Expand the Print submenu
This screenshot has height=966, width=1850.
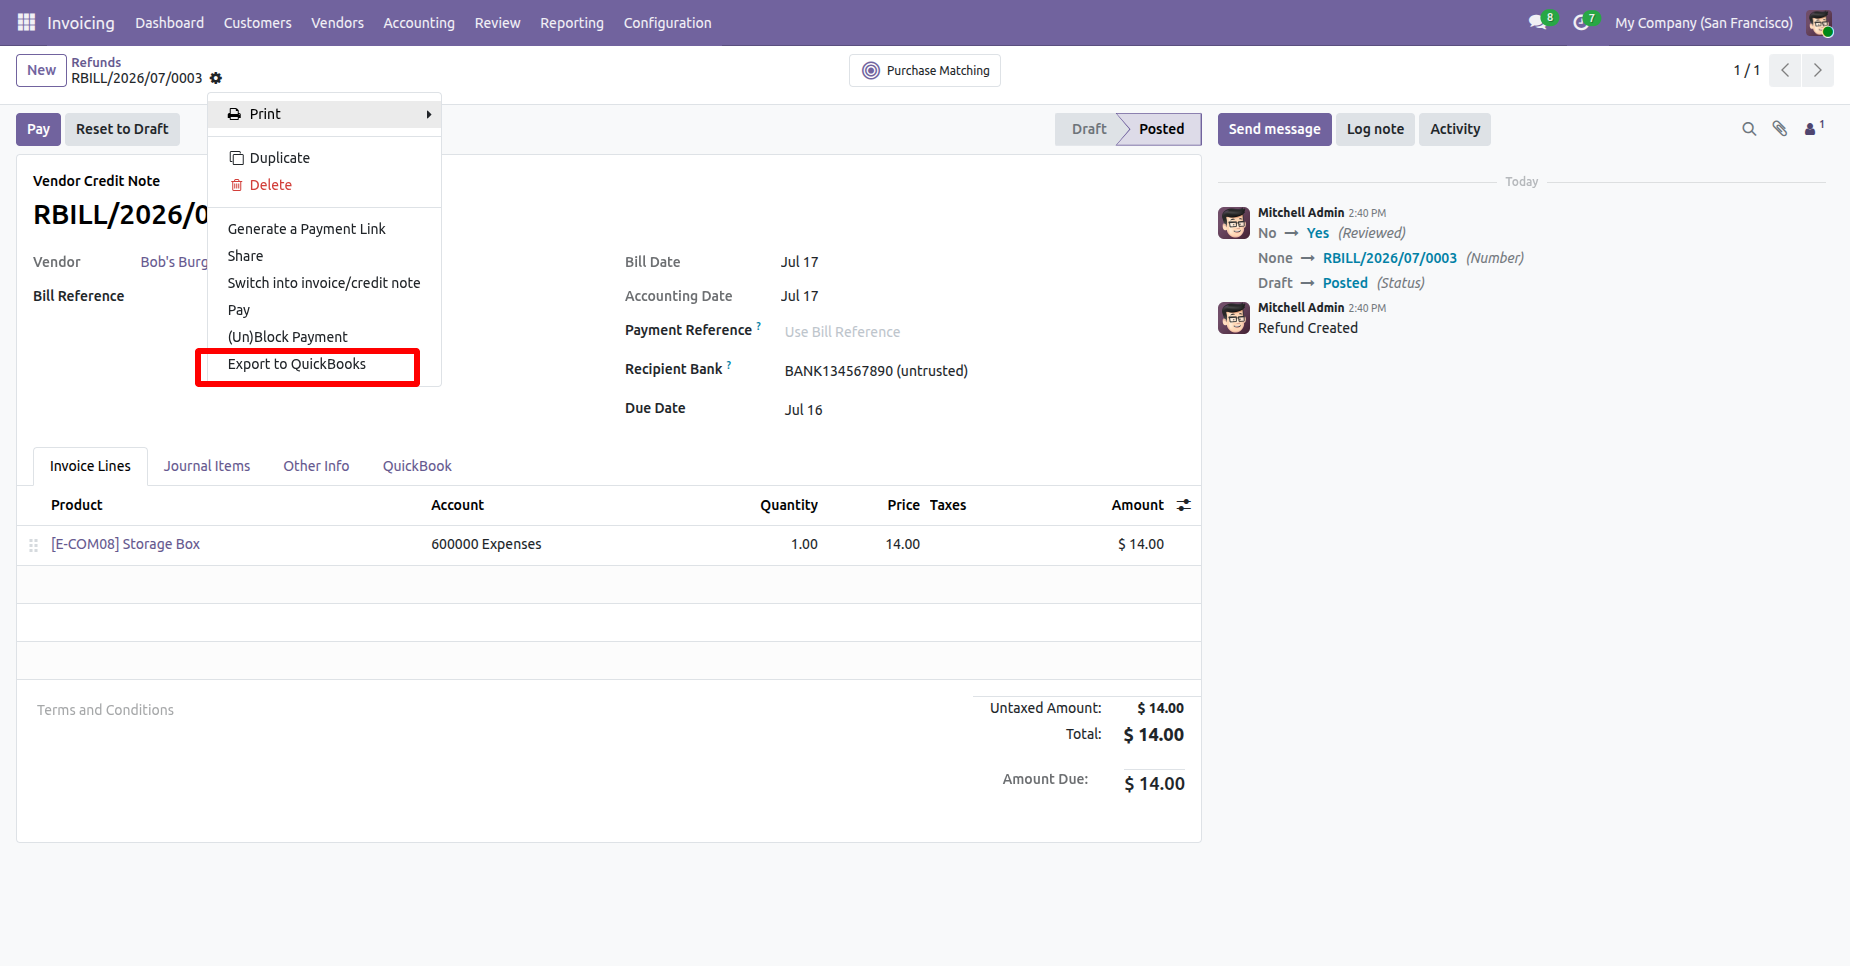click(x=324, y=114)
